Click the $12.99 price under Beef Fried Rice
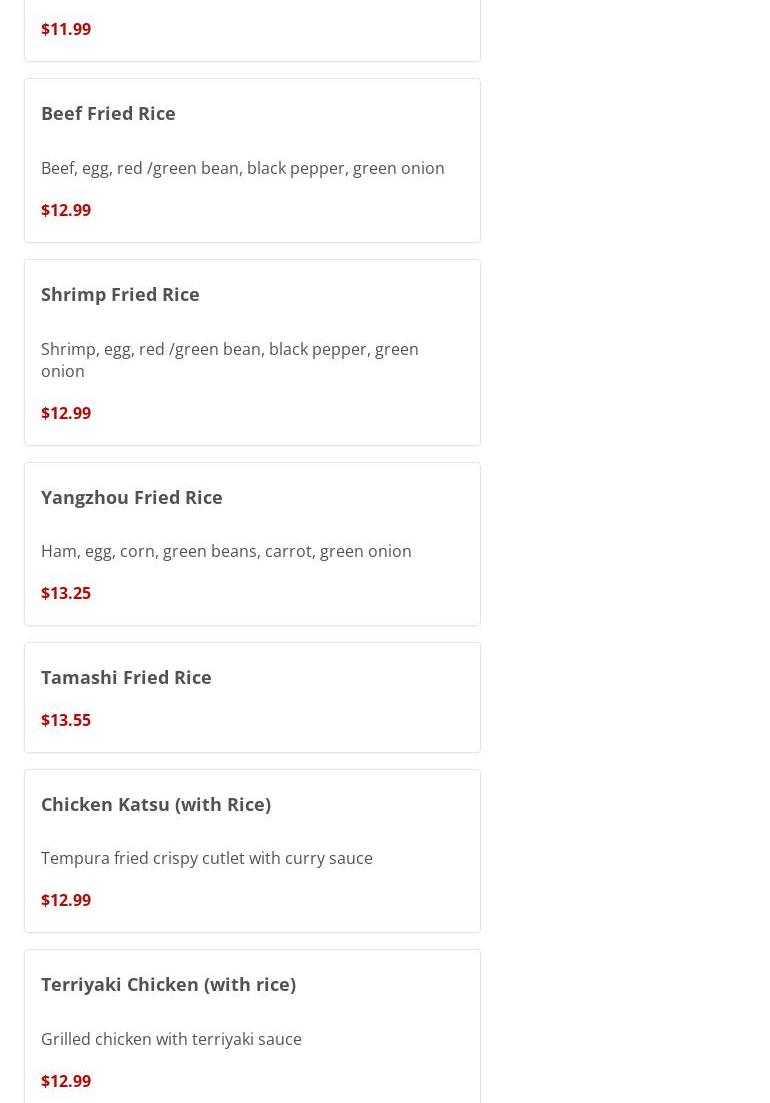This screenshot has width=770, height=1103. tap(66, 210)
